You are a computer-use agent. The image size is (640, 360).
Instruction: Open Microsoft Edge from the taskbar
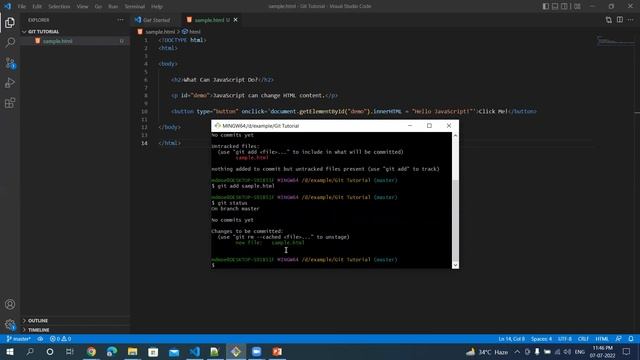pos(112,352)
